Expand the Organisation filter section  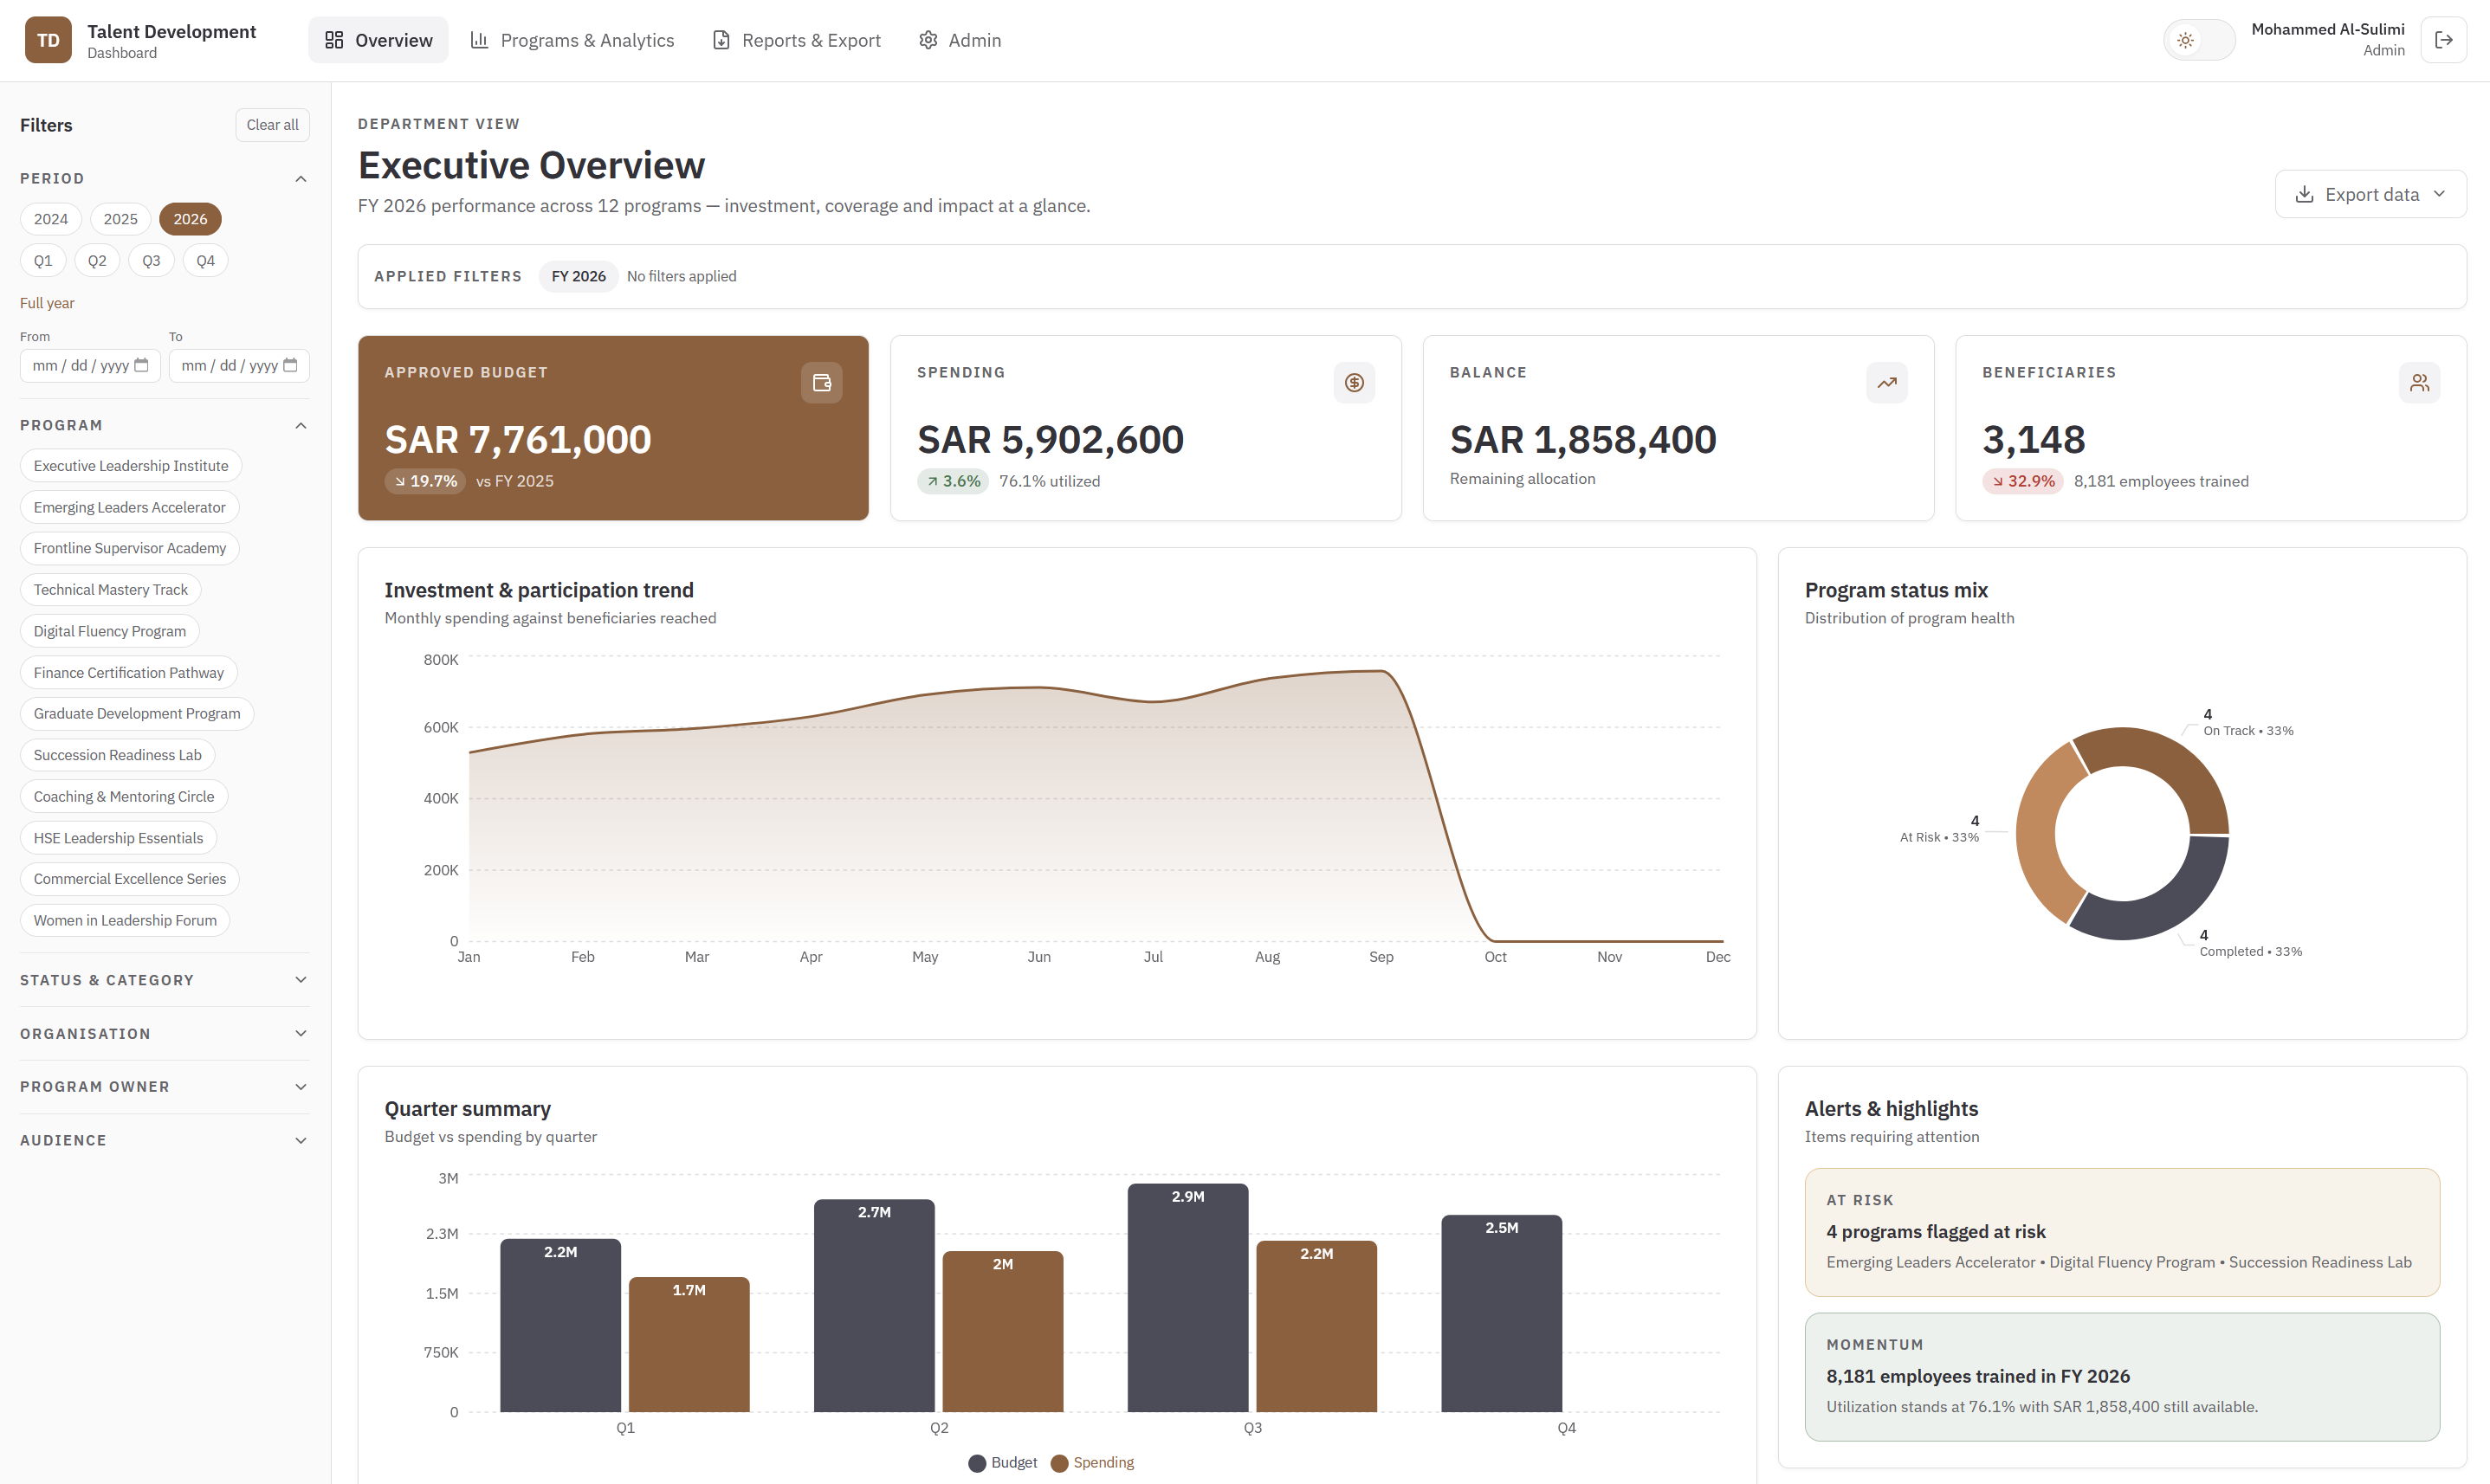pyautogui.click(x=164, y=1034)
